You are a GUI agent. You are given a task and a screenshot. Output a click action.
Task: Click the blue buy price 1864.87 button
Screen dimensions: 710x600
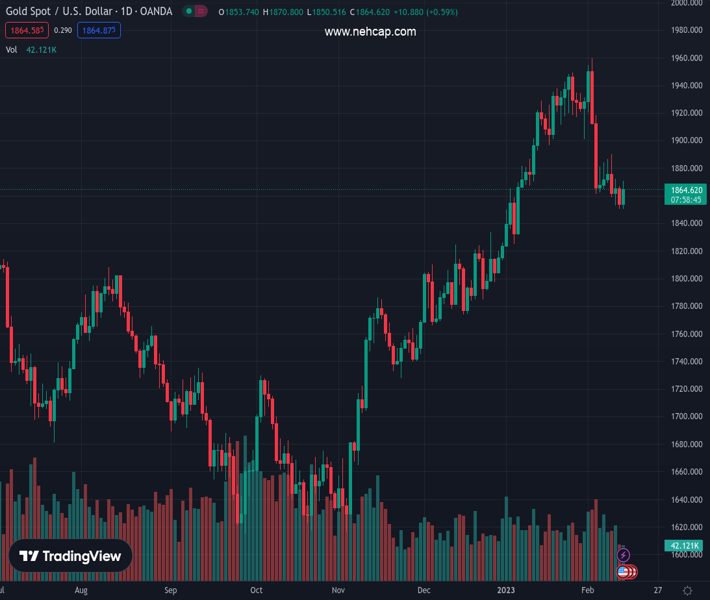(x=99, y=31)
